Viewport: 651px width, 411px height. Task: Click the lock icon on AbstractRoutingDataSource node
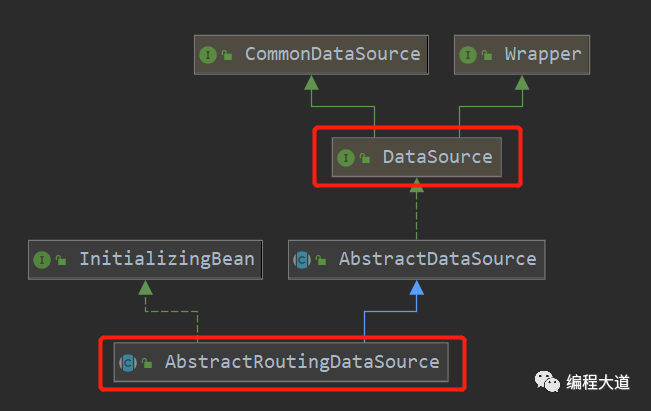pos(146,364)
